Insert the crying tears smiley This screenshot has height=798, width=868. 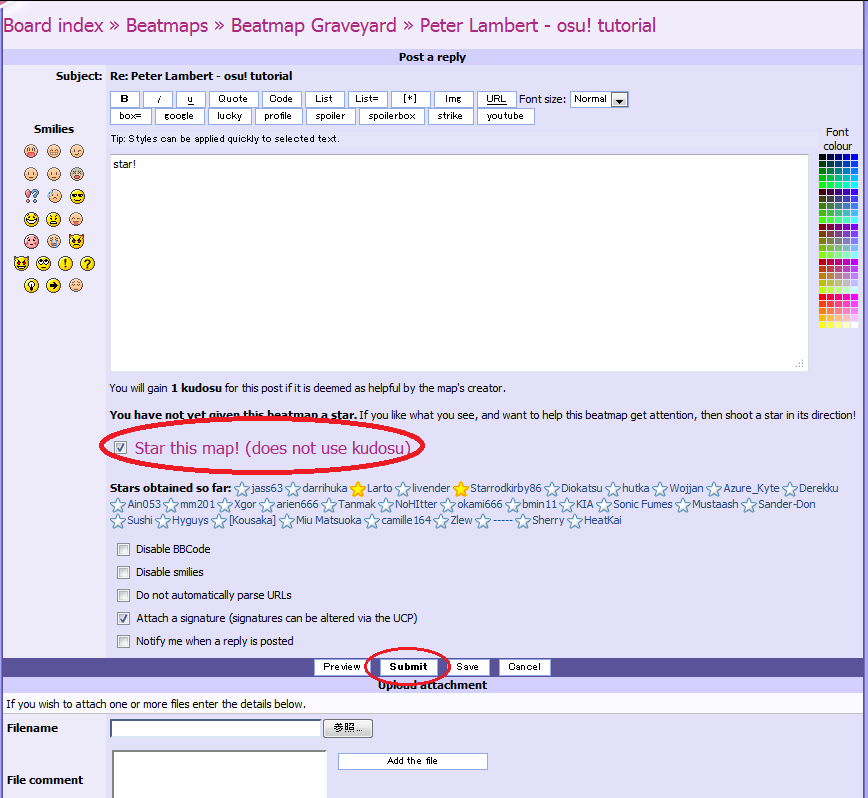(54, 241)
